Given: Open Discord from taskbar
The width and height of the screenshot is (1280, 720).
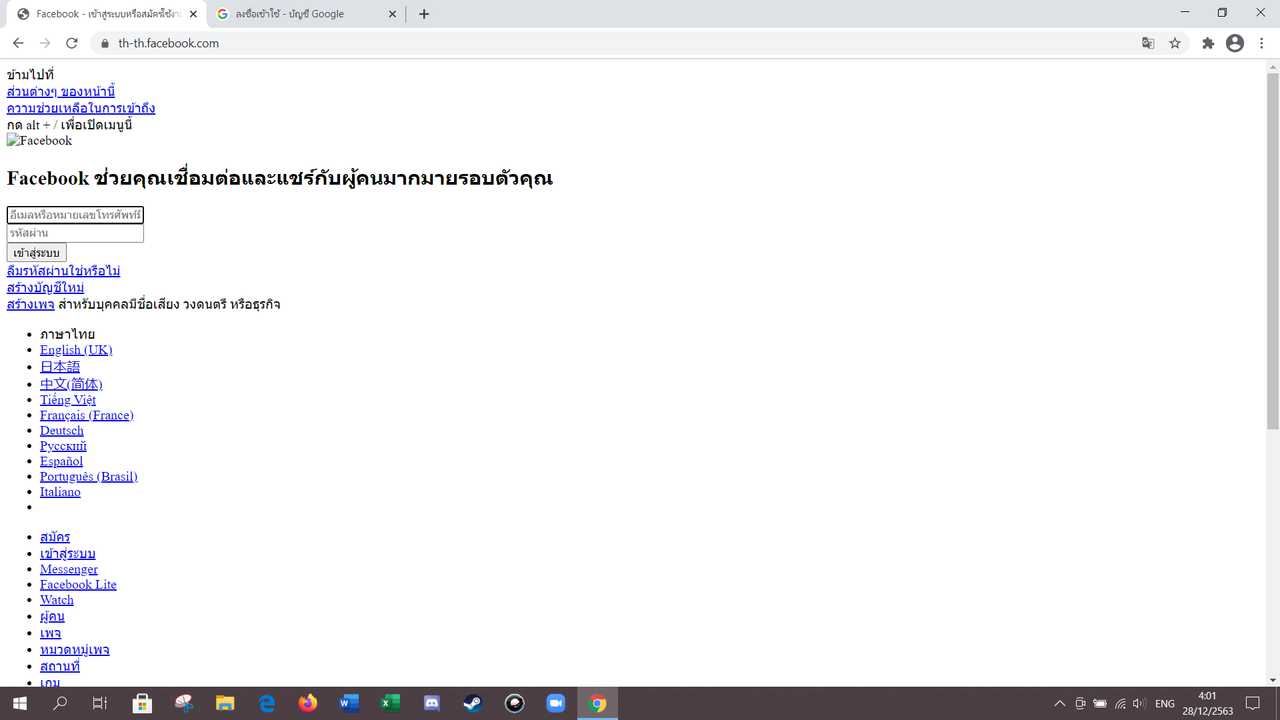Looking at the screenshot, I should (x=432, y=703).
